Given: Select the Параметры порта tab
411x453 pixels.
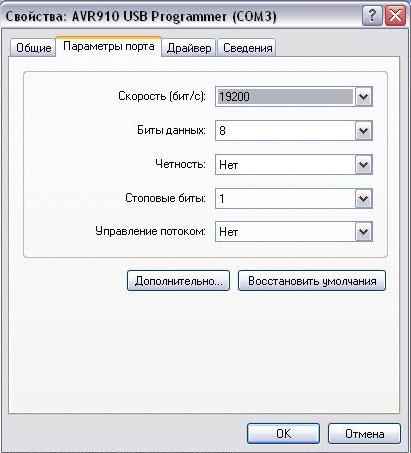Looking at the screenshot, I should pyautogui.click(x=109, y=46).
